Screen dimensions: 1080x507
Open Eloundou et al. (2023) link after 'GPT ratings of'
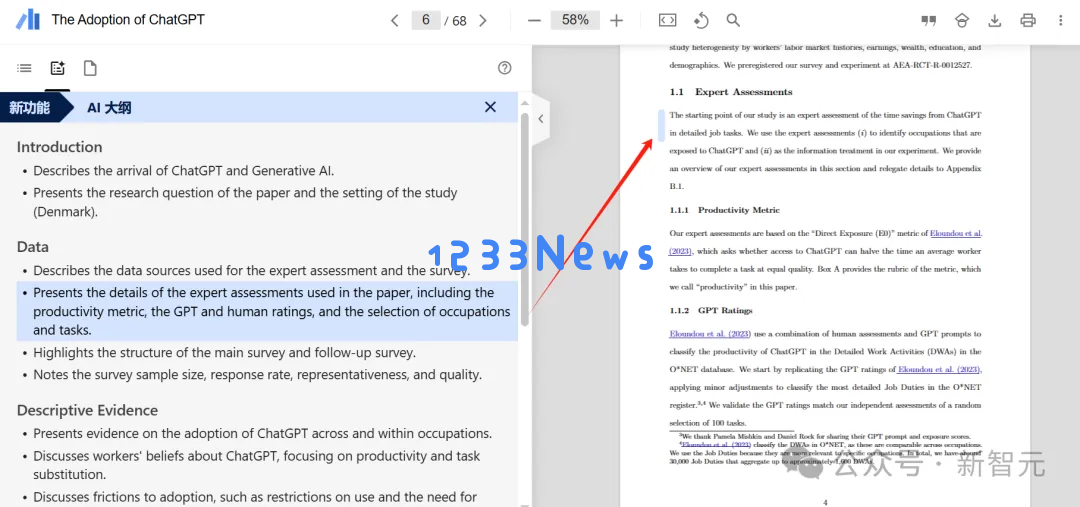939,369
